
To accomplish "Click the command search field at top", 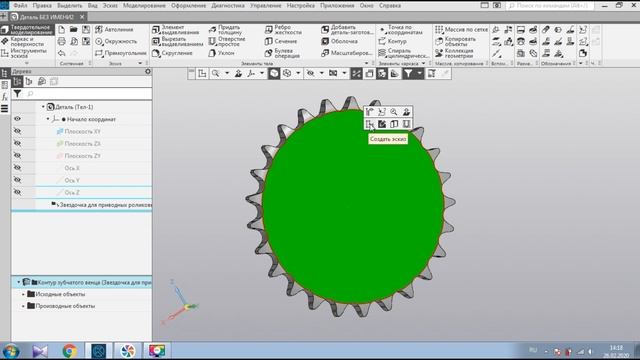I will pos(550,6).
